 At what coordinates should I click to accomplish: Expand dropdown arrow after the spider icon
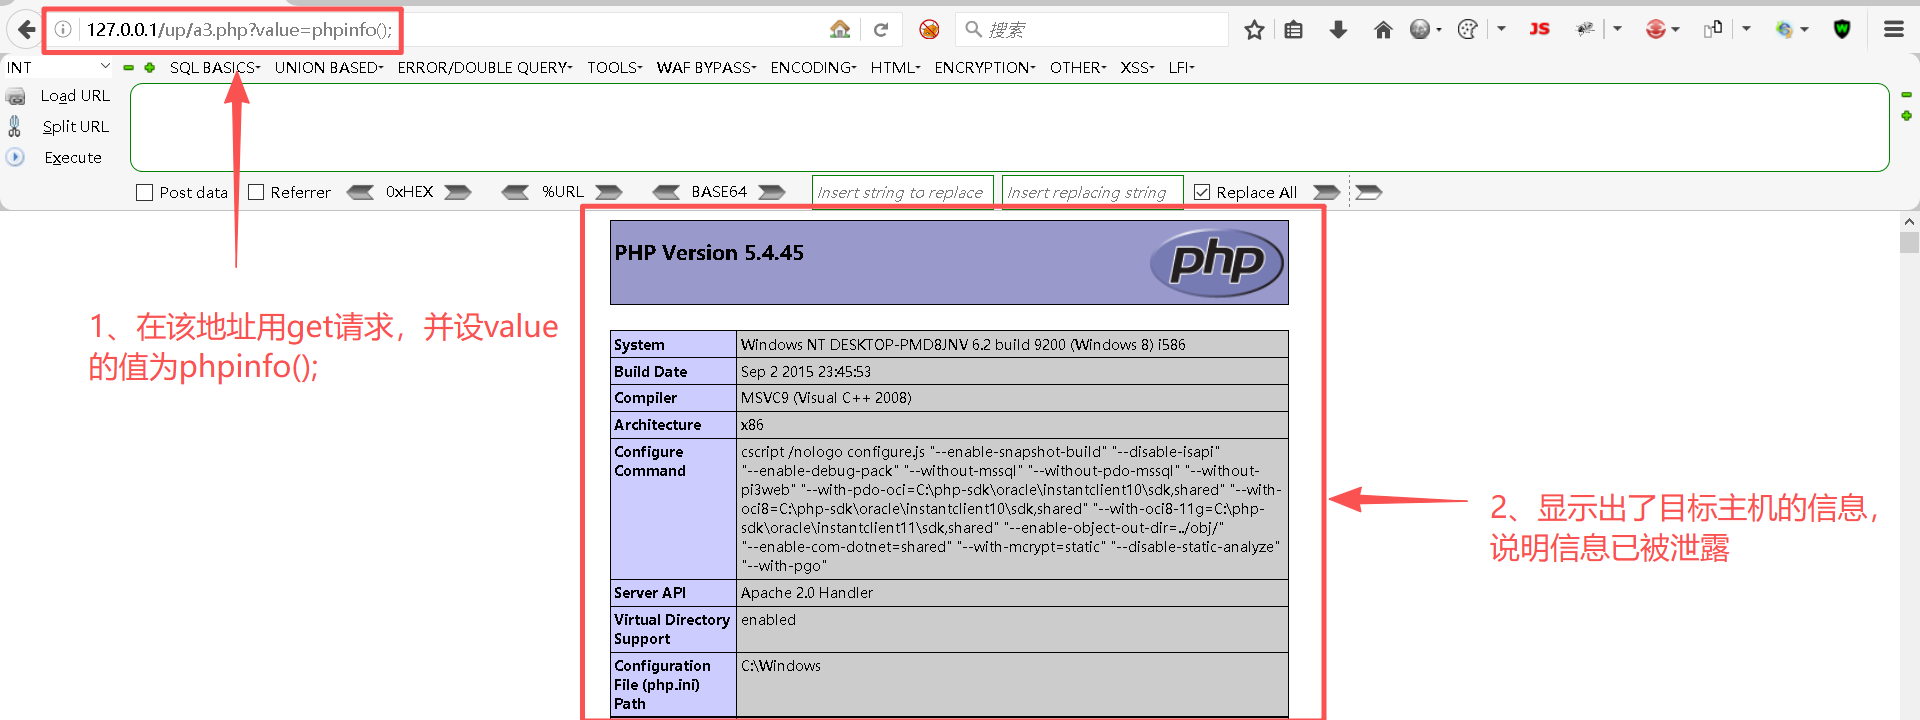[1617, 29]
